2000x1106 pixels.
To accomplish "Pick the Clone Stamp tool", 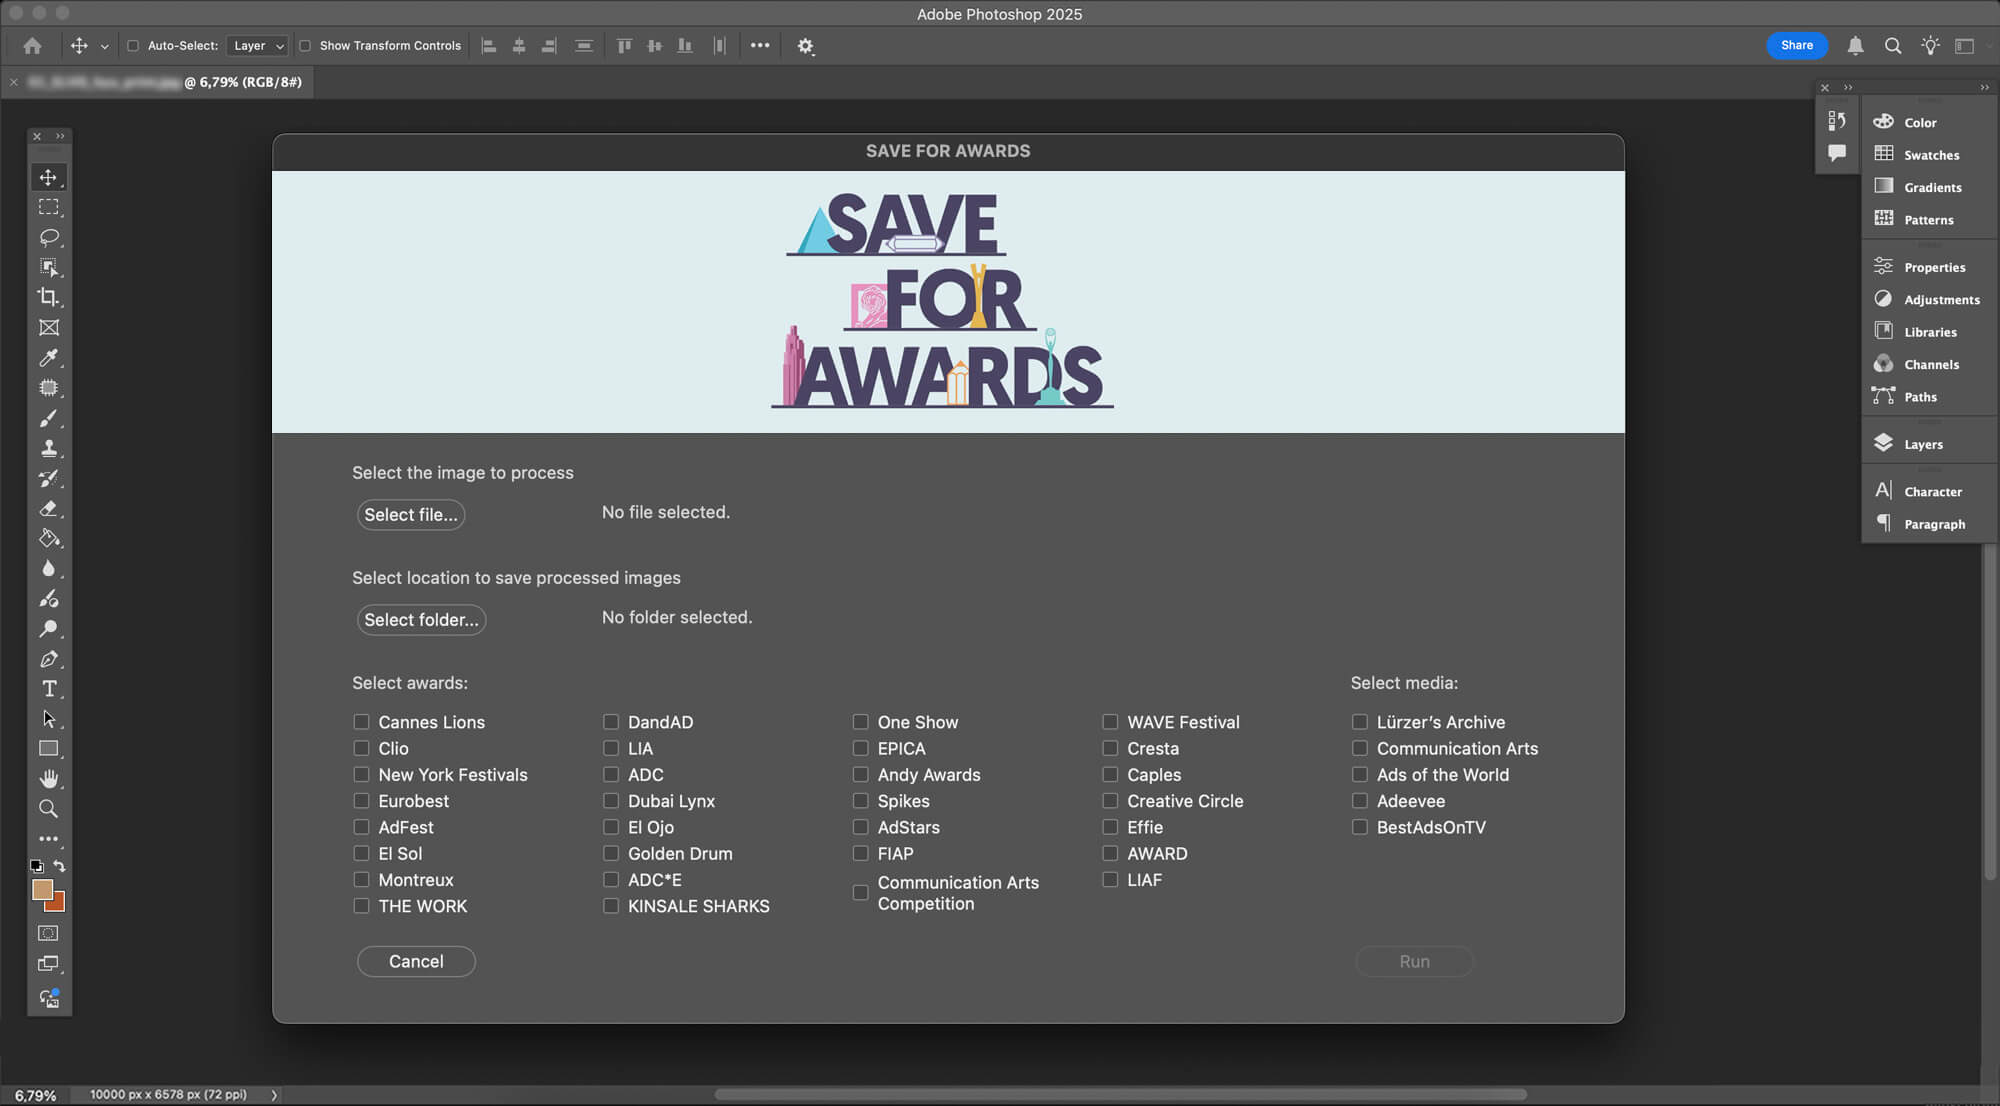I will (48, 448).
